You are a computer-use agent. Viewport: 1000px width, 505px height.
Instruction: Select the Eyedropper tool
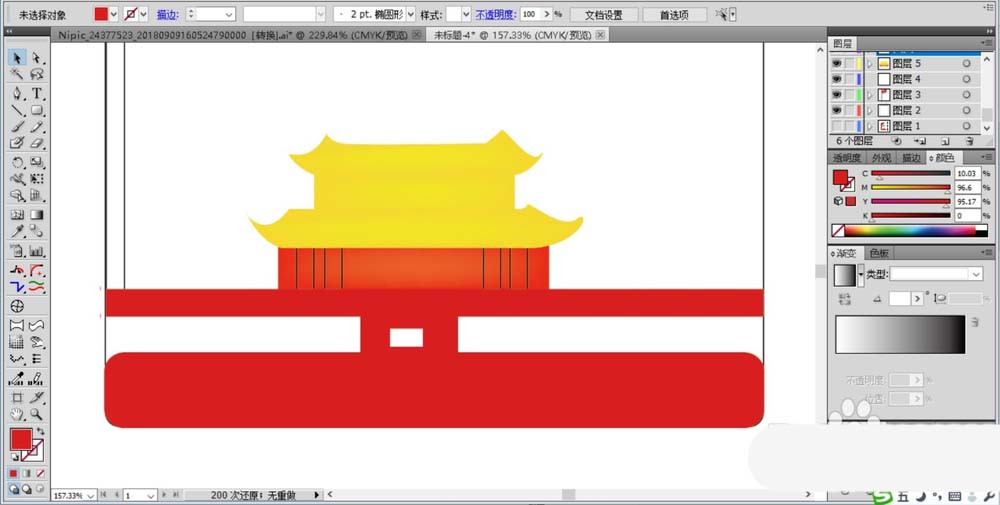coord(17,231)
